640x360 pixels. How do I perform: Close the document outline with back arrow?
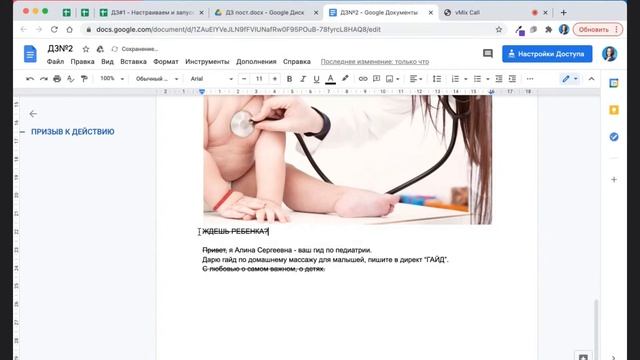33,113
